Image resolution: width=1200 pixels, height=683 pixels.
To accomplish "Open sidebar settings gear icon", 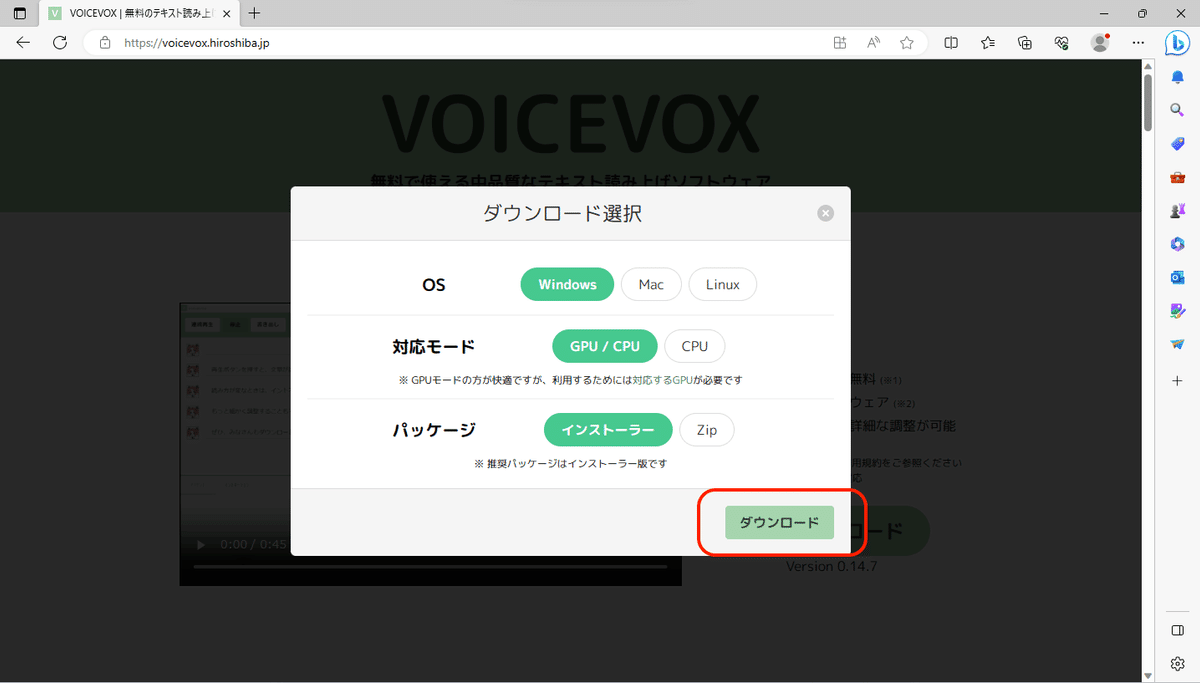I will (x=1178, y=664).
